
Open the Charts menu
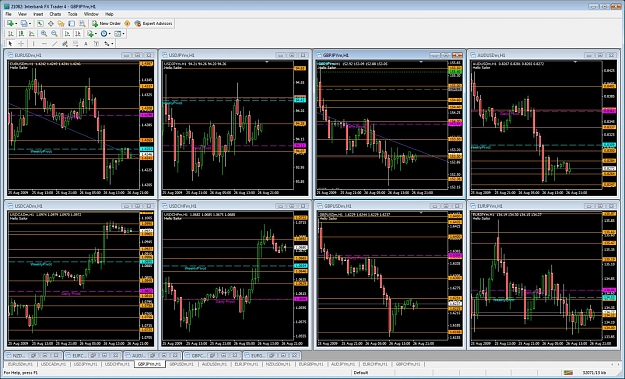click(55, 14)
